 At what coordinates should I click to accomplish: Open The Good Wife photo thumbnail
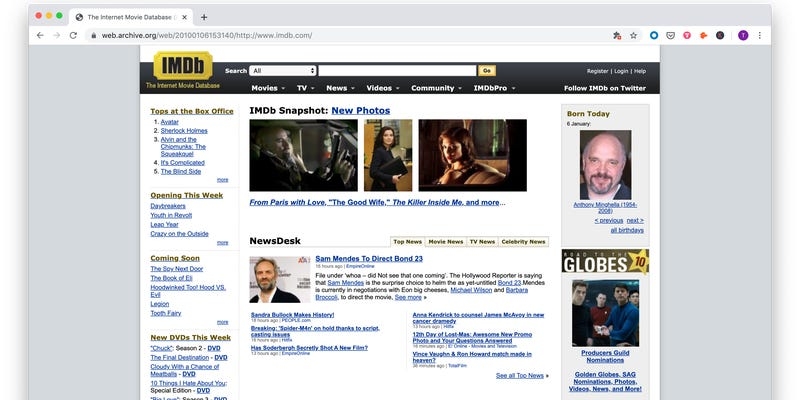[x=388, y=155]
